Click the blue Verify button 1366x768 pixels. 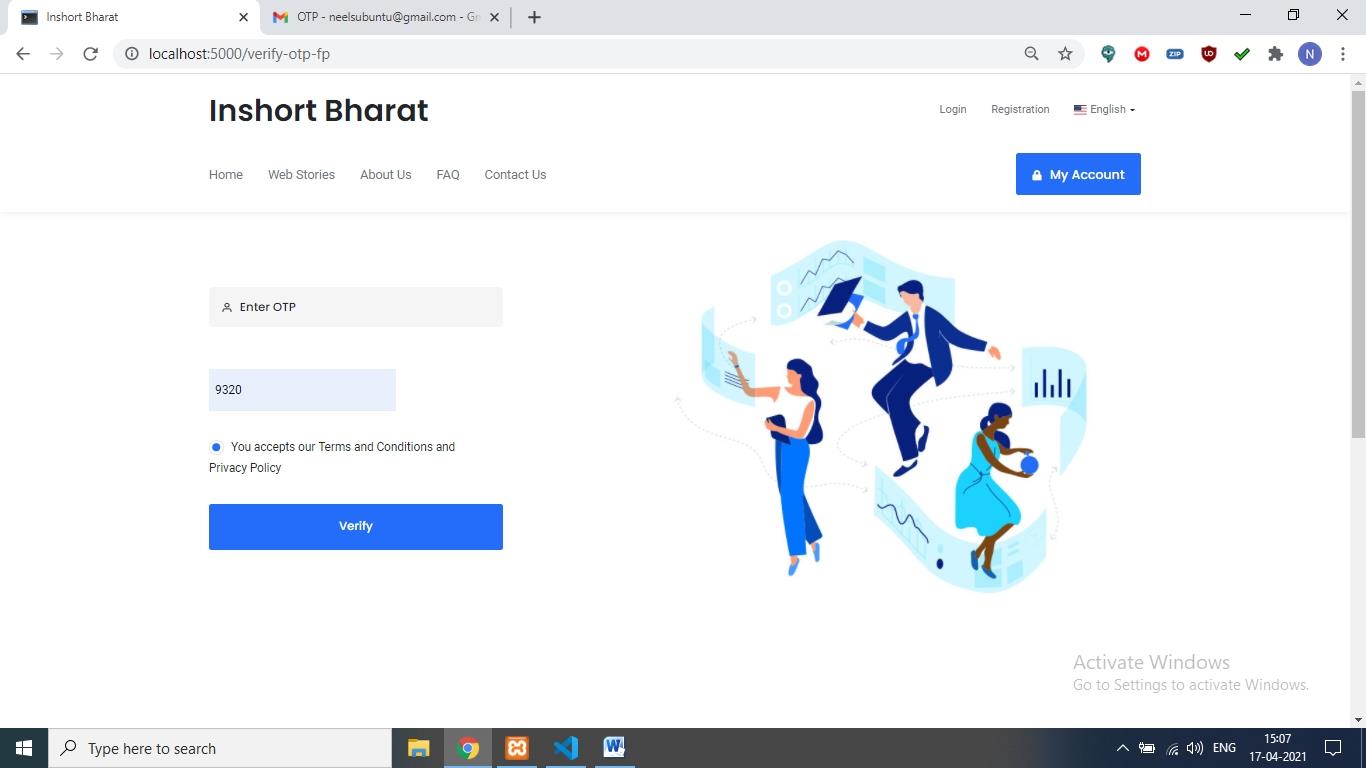[356, 527]
